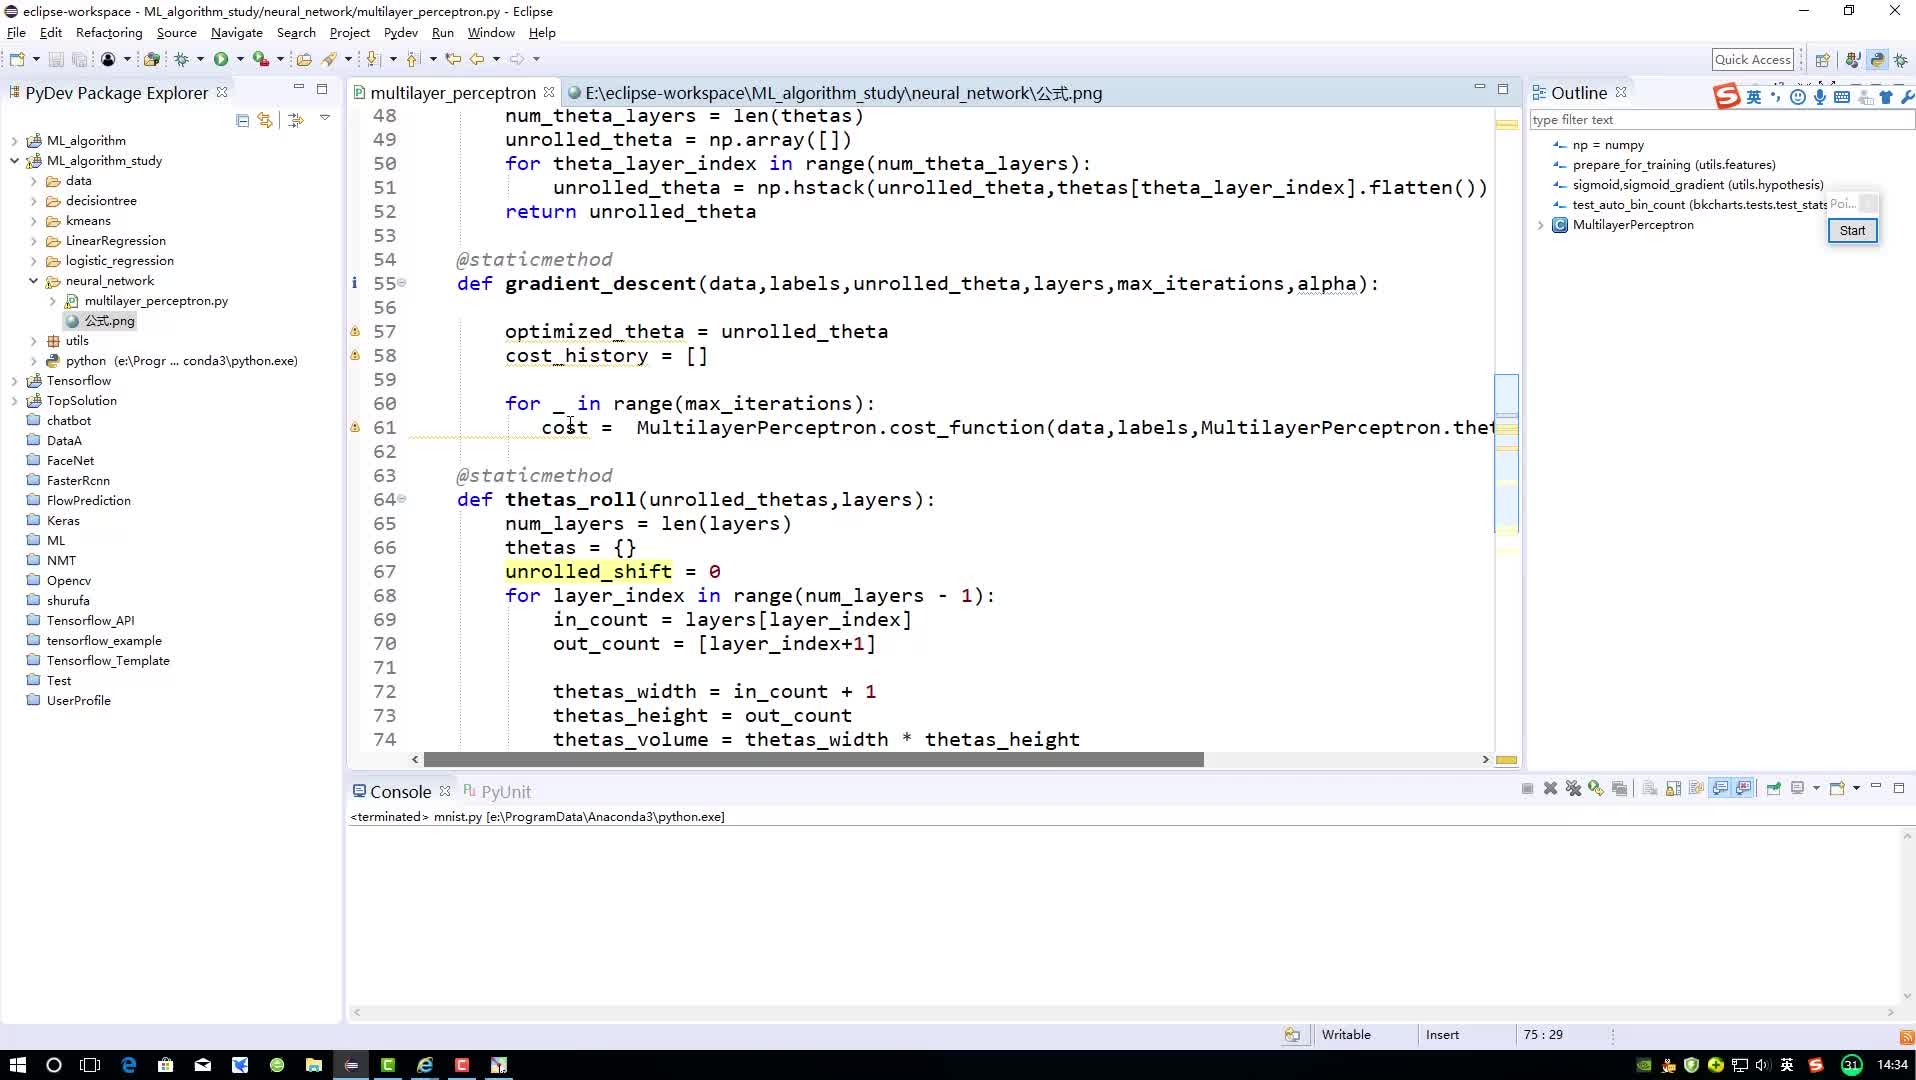Open Display Selected Console dropdown arrow
Image resolution: width=1916 pixels, height=1080 pixels.
[x=1817, y=789]
